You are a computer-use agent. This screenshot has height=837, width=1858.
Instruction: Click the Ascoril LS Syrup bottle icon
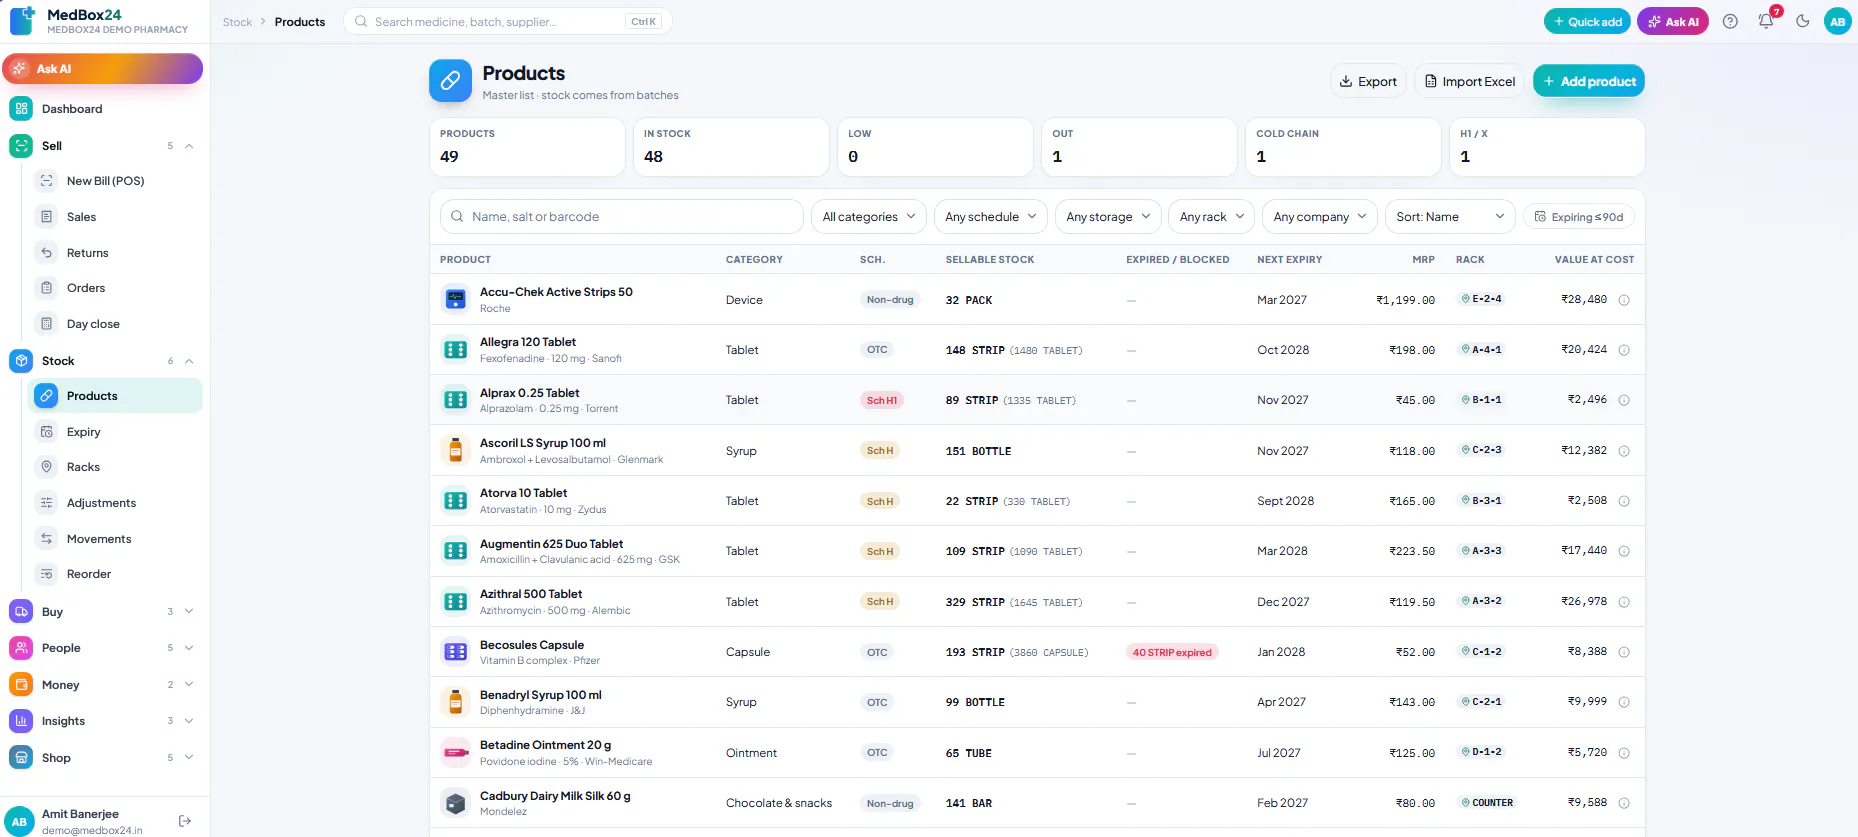(x=456, y=450)
